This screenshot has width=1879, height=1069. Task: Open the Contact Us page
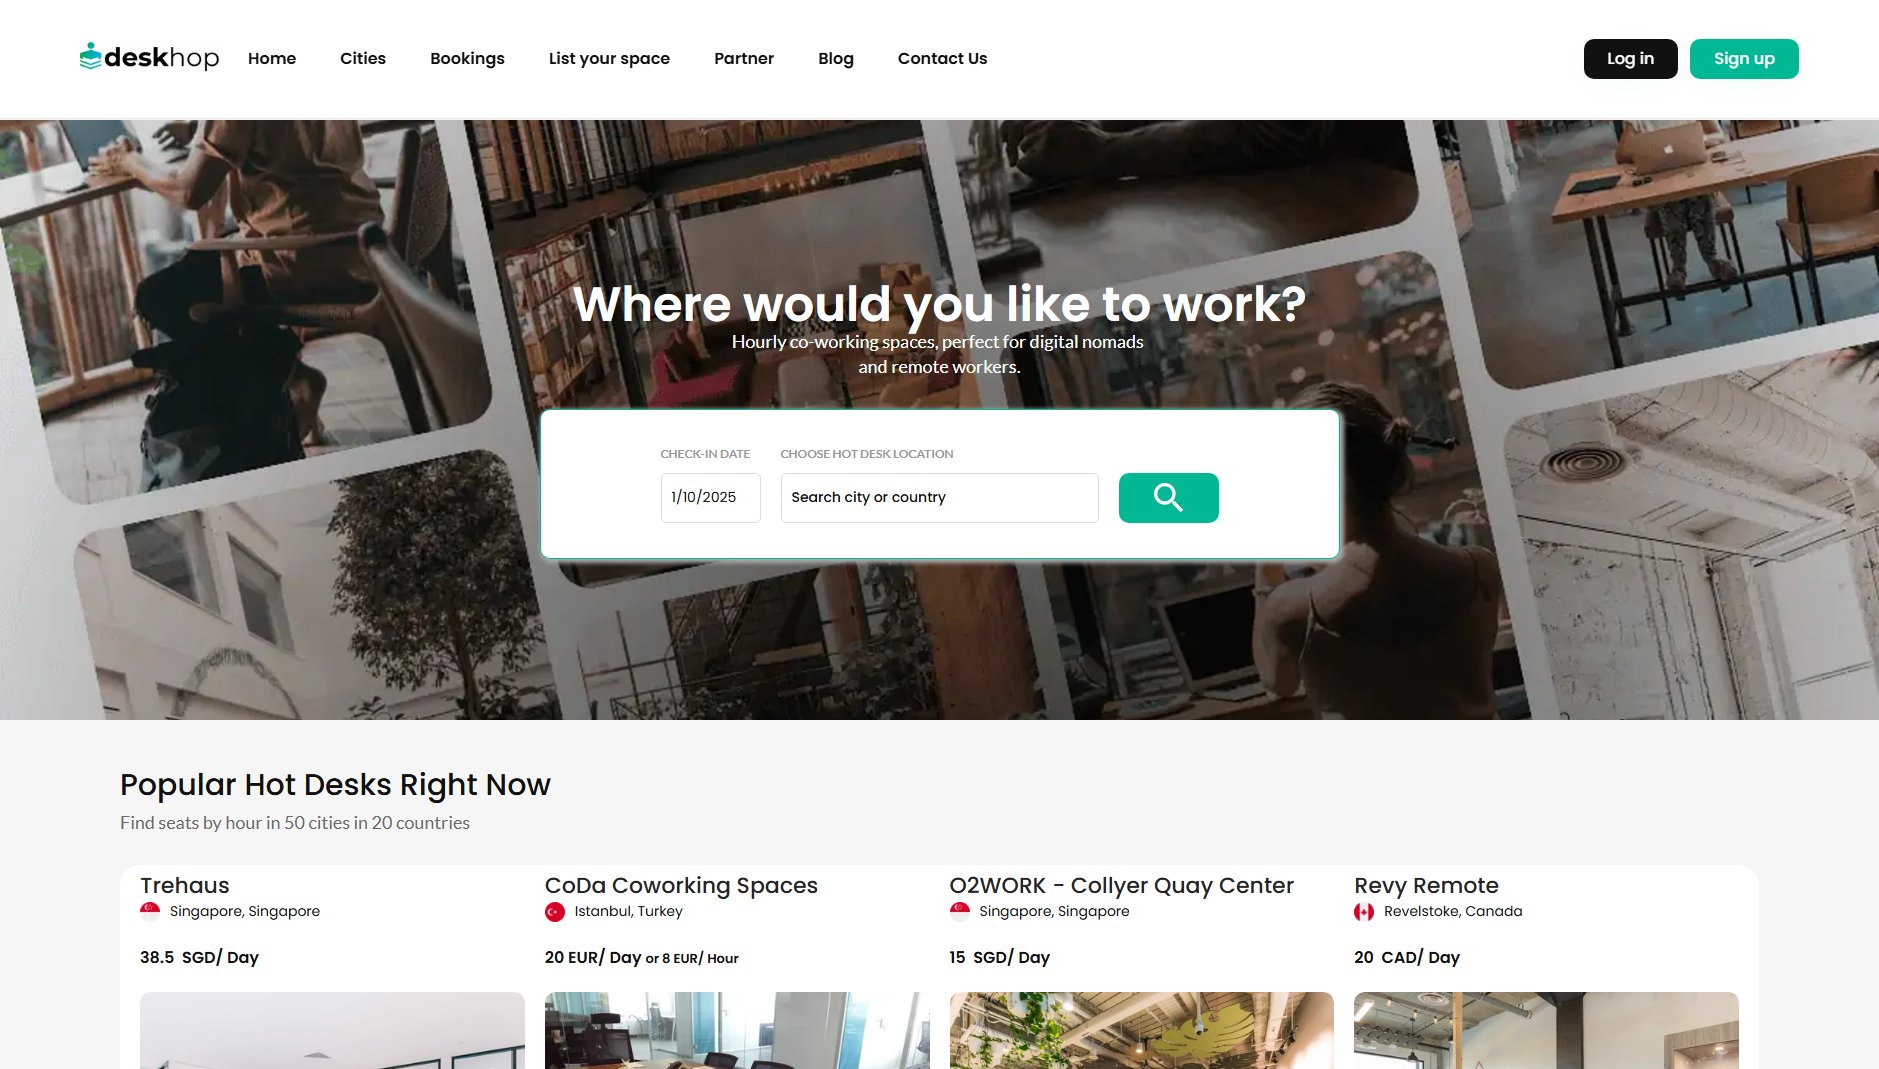[942, 58]
